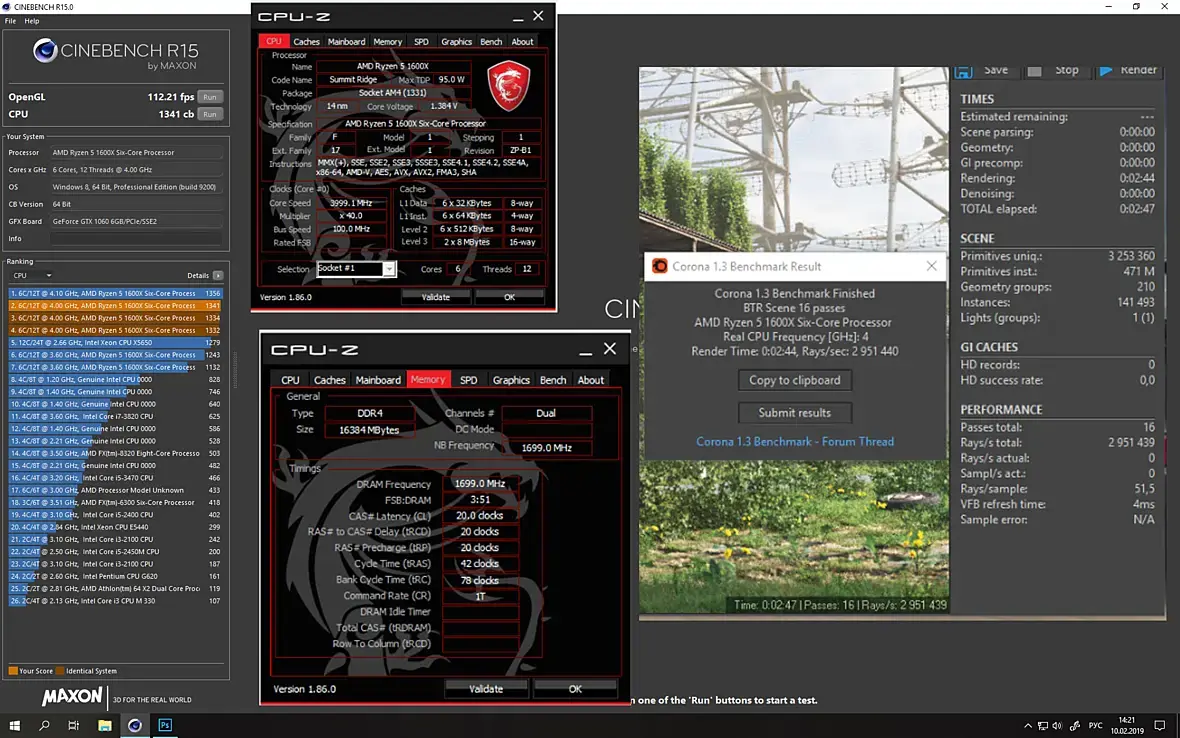Open Bench tab in lower CPU-Z
Screen dimensions: 1180x738
pos(552,380)
